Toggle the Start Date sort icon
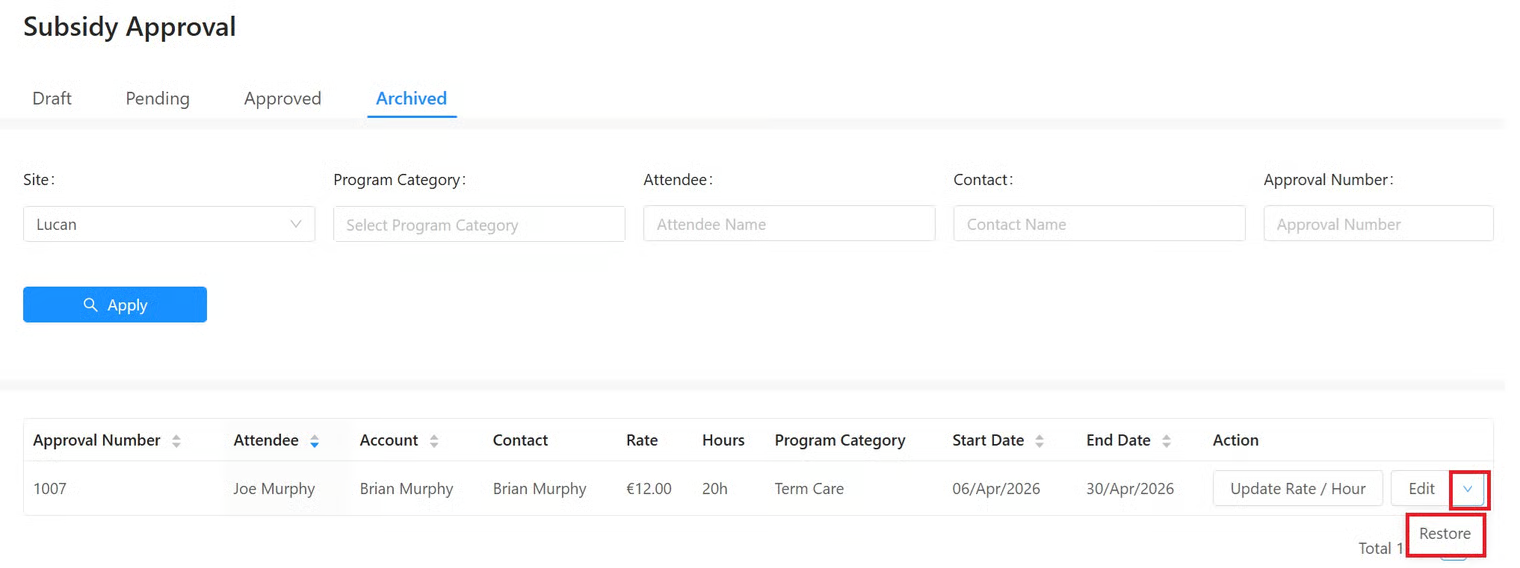This screenshot has height=568, width=1520. click(1040, 441)
